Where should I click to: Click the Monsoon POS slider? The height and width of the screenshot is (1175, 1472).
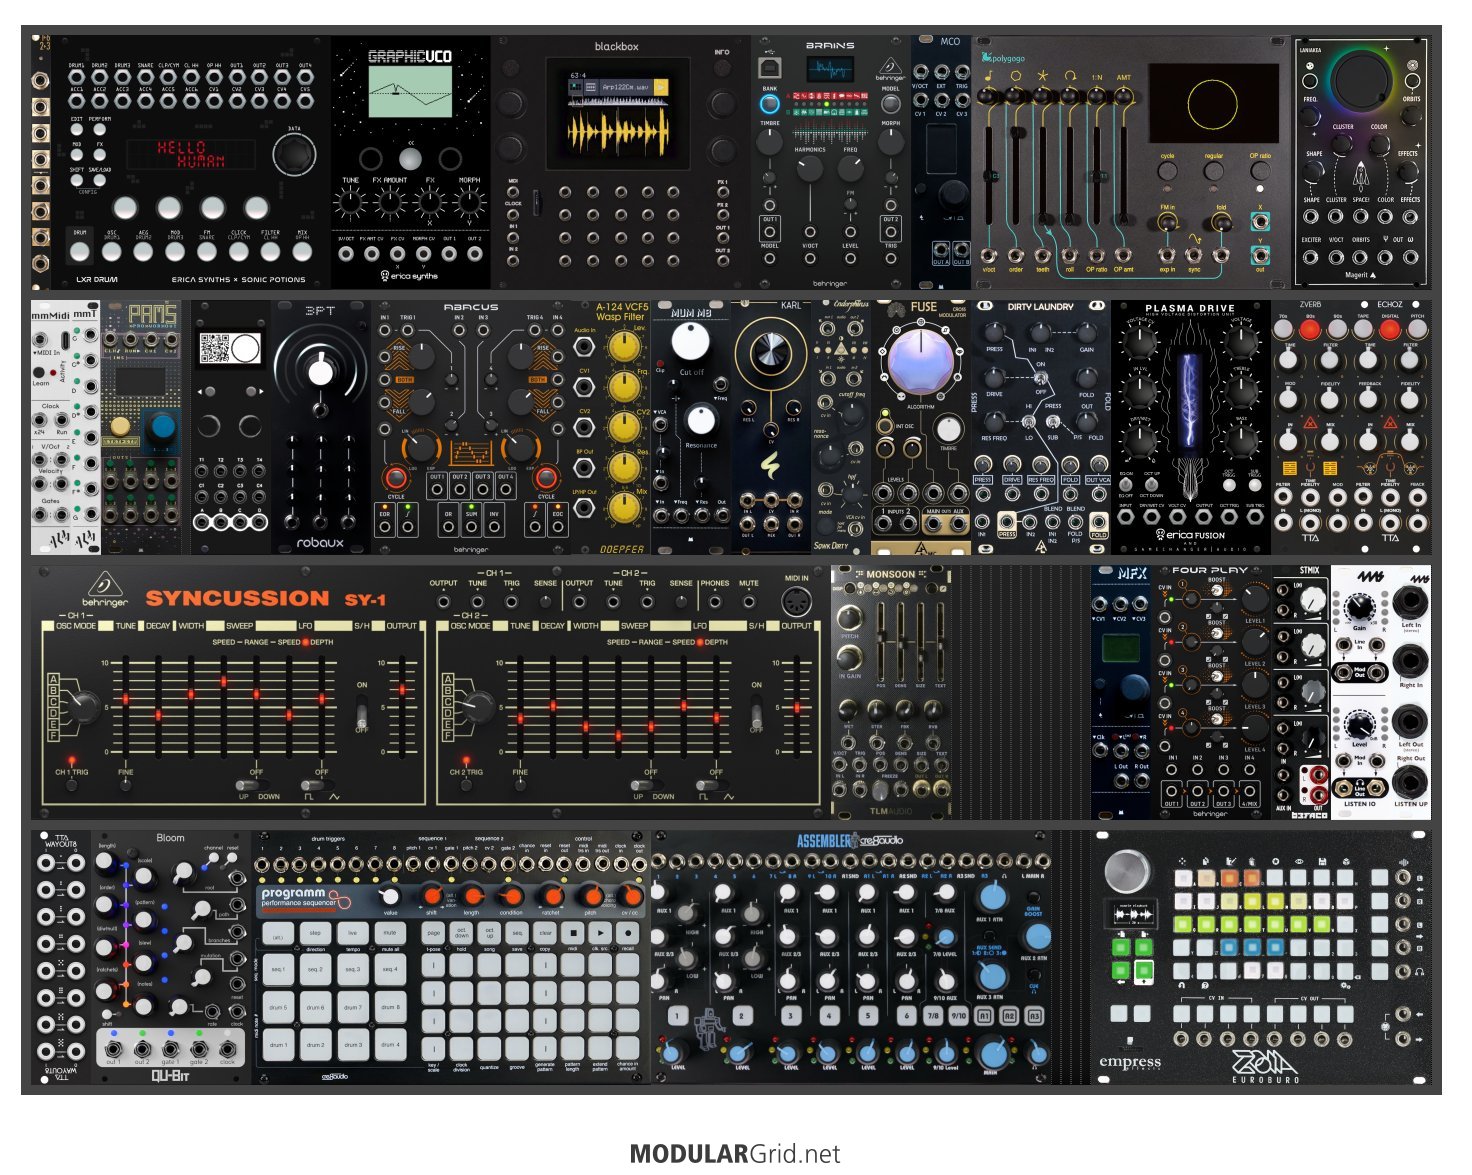click(881, 640)
